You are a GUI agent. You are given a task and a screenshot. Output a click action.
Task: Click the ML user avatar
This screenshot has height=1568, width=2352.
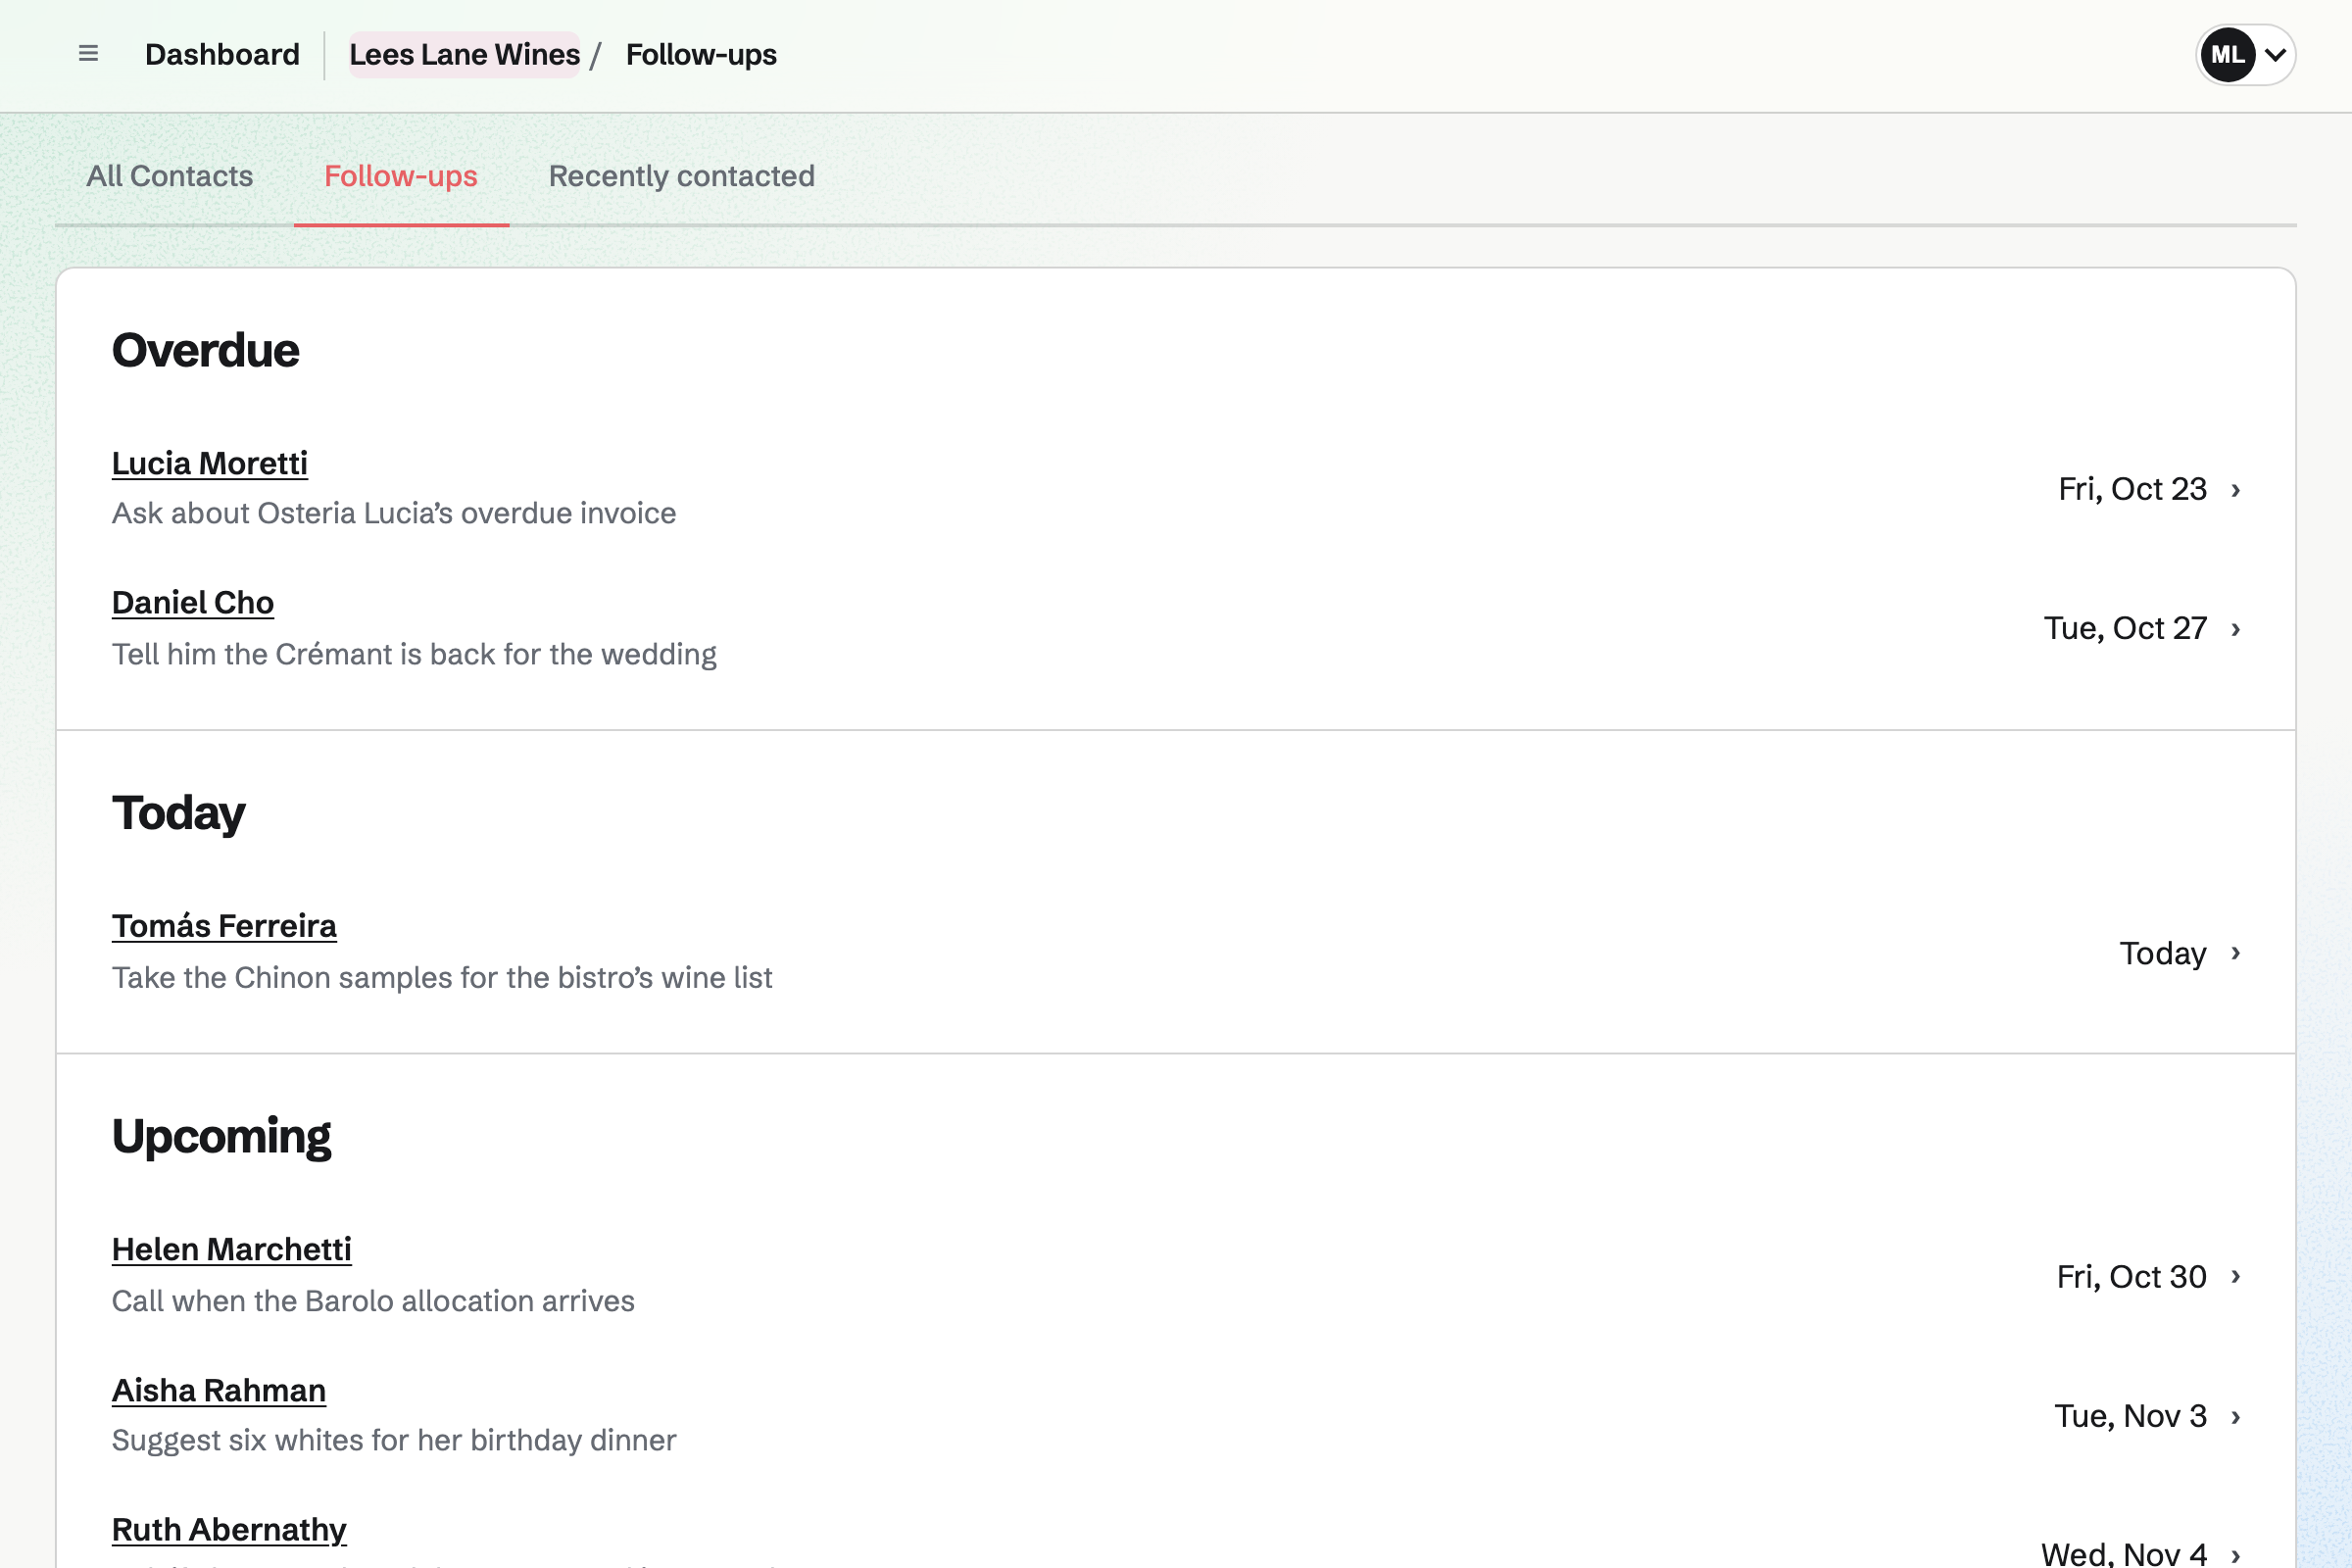click(x=2227, y=55)
